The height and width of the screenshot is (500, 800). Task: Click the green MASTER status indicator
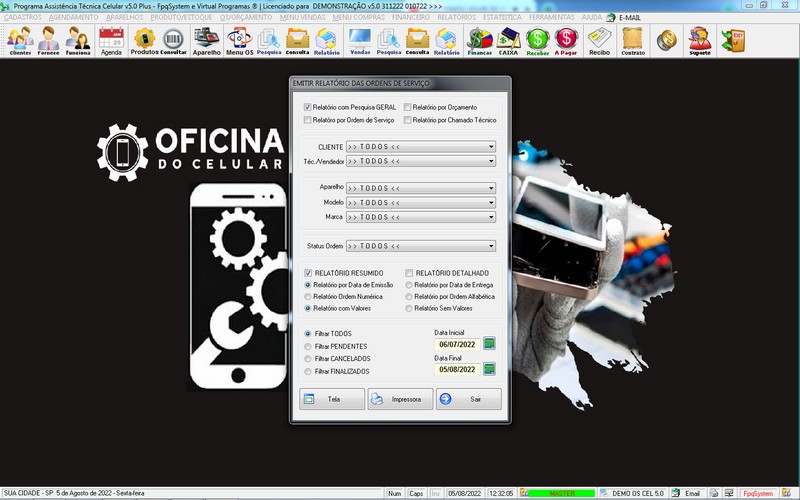tap(561, 493)
